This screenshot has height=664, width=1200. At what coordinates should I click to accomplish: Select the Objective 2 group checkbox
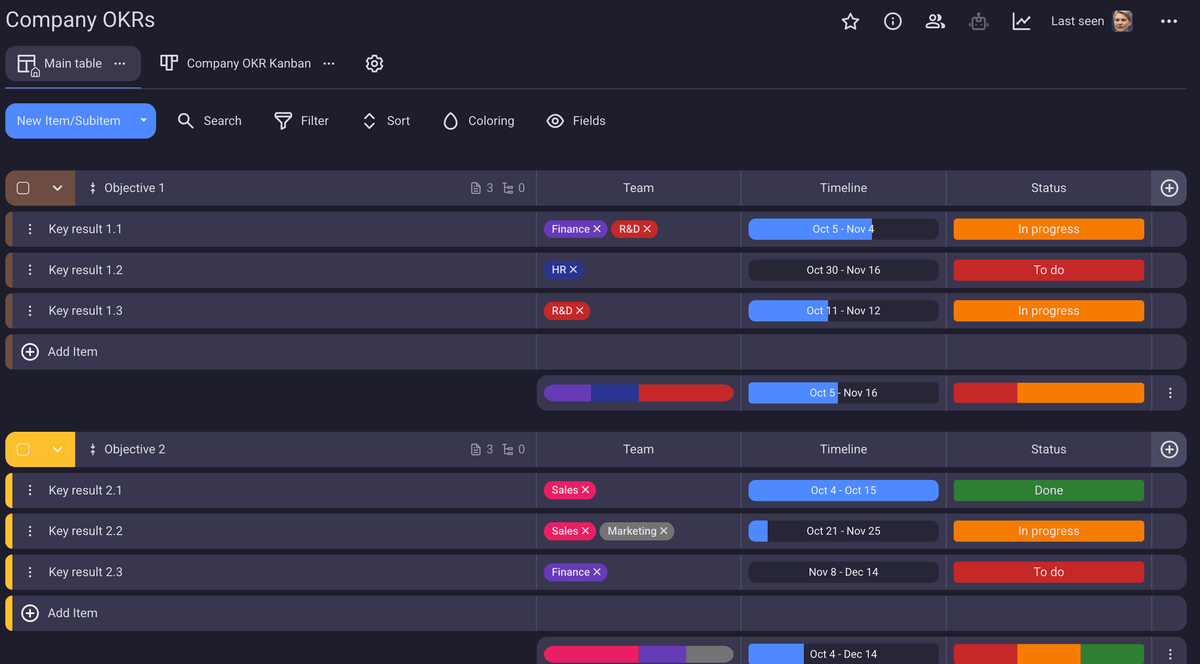coord(21,449)
